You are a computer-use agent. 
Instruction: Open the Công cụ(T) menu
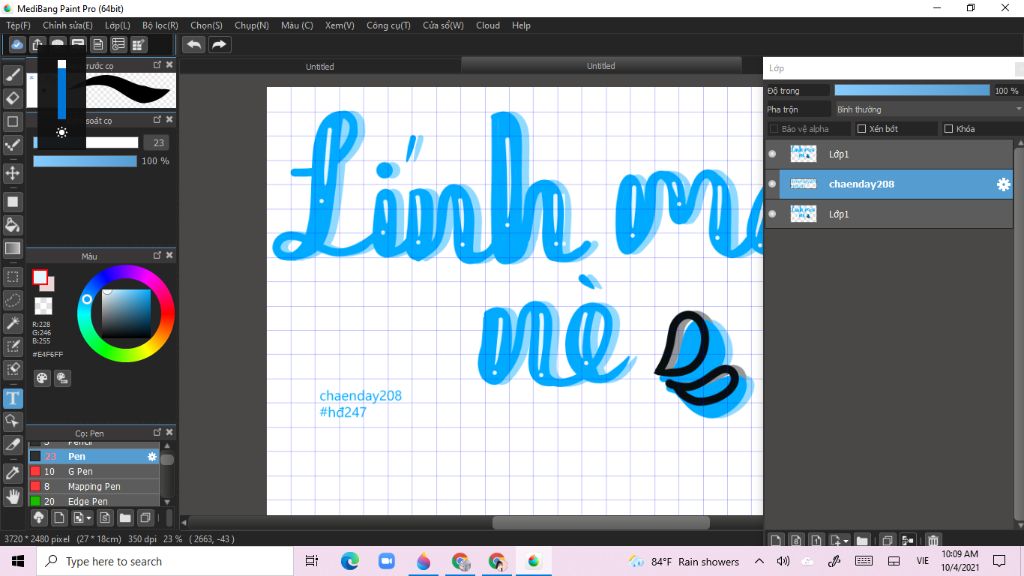click(388, 25)
